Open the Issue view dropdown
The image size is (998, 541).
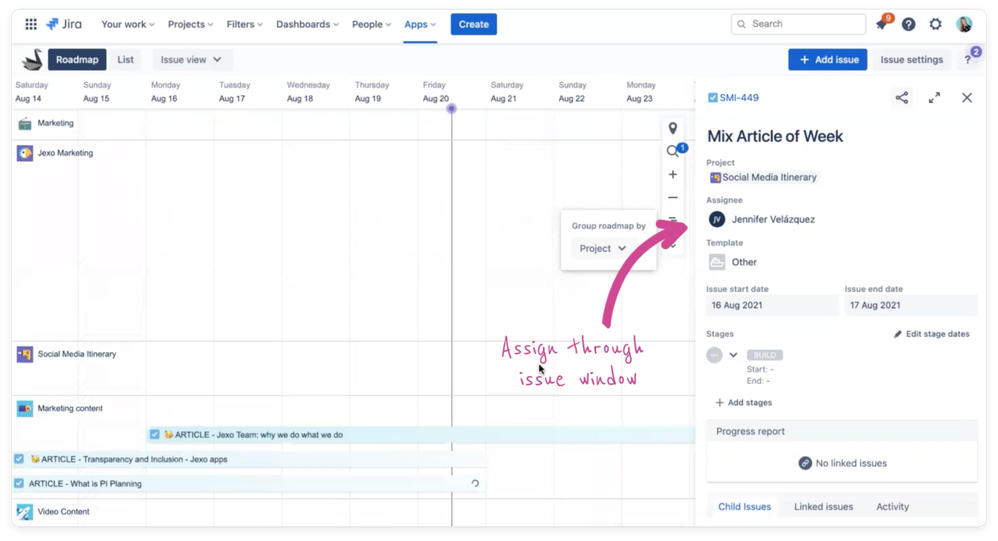pos(191,60)
